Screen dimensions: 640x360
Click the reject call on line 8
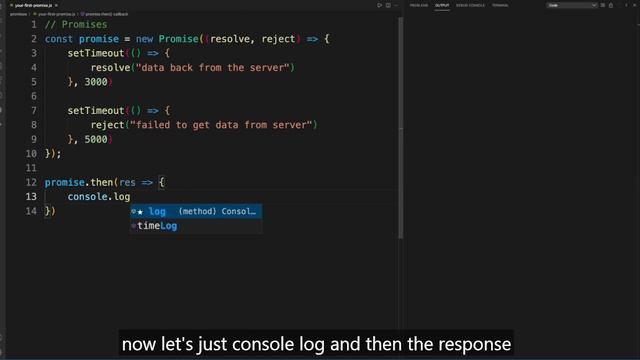[x=107, y=125]
